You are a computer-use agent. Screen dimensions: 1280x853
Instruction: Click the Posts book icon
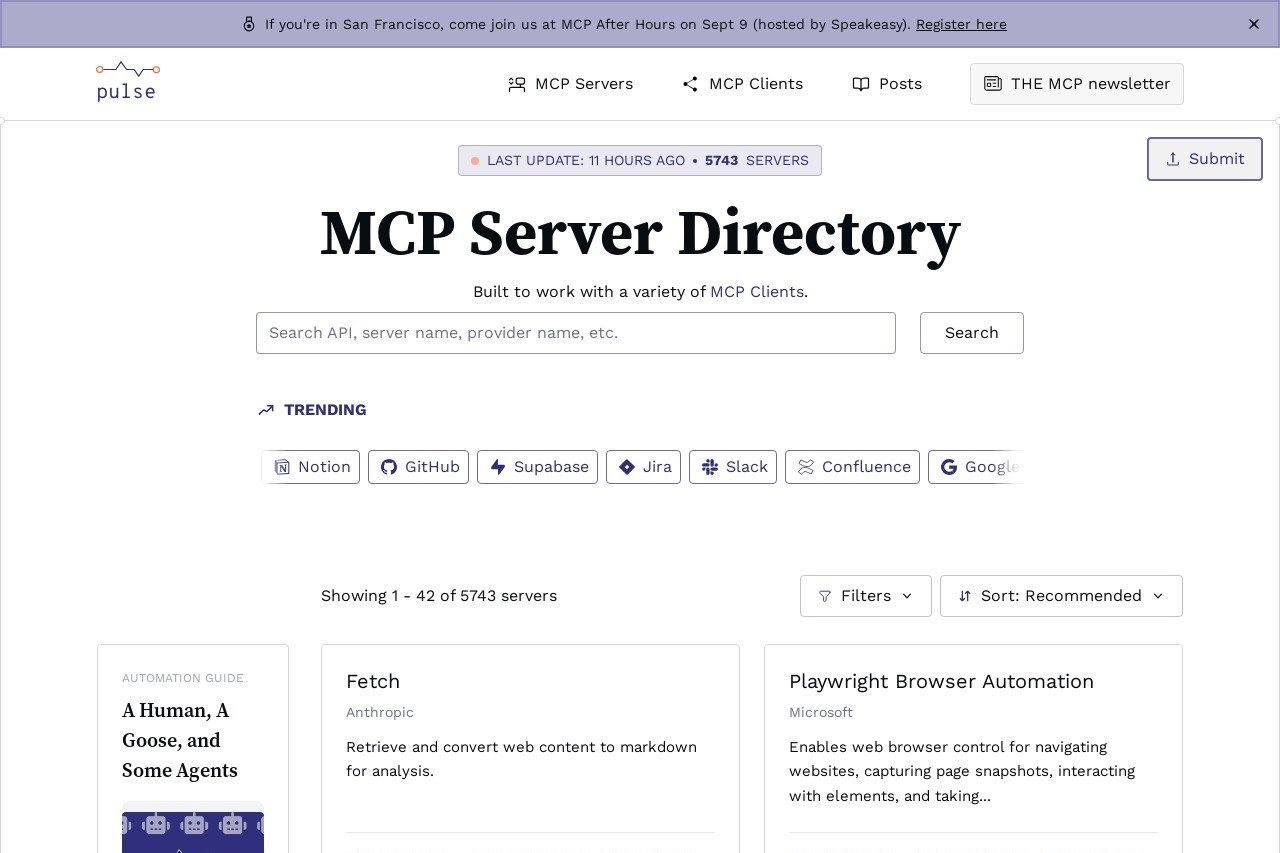click(x=861, y=84)
